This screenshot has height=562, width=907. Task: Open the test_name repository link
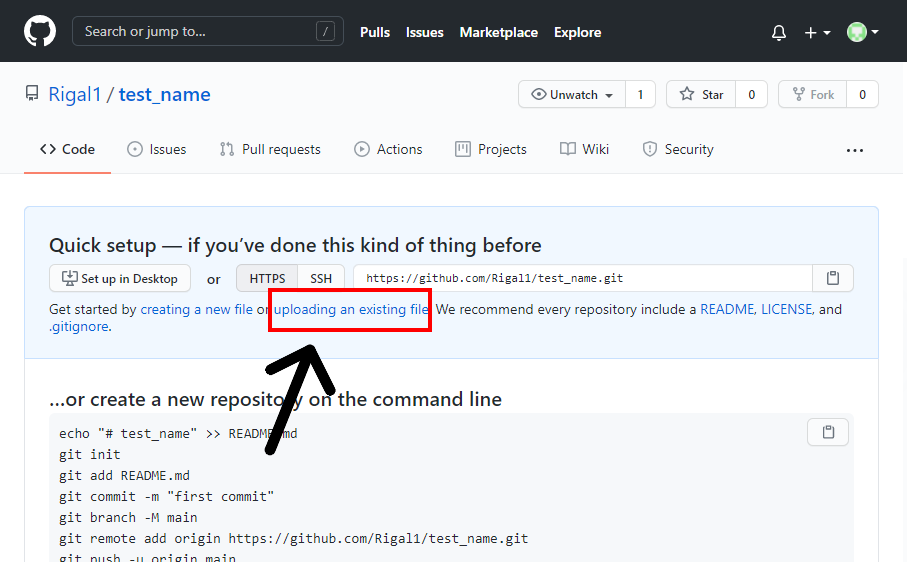(x=165, y=94)
